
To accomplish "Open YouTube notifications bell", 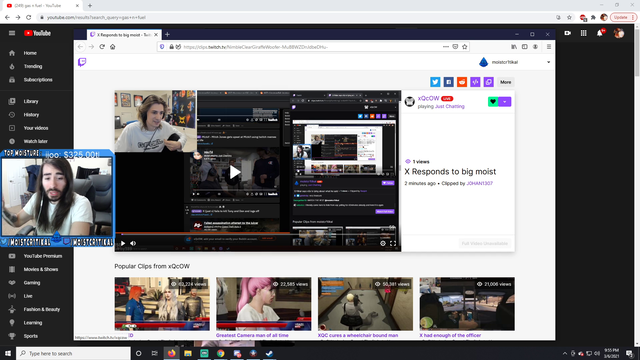I will point(600,33).
